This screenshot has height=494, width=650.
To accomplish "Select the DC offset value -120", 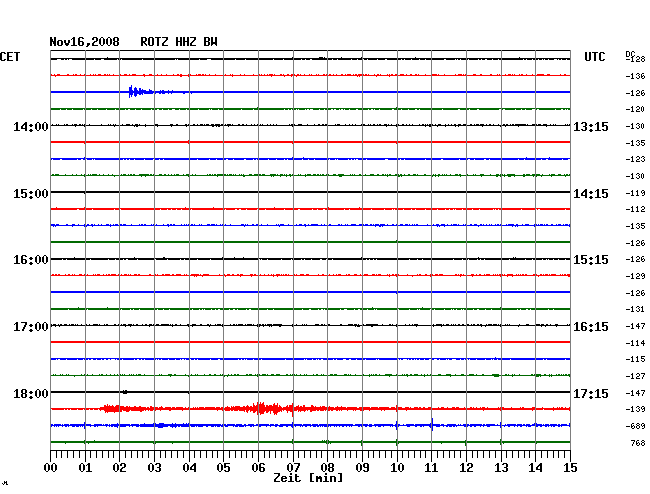I will click(635, 109).
